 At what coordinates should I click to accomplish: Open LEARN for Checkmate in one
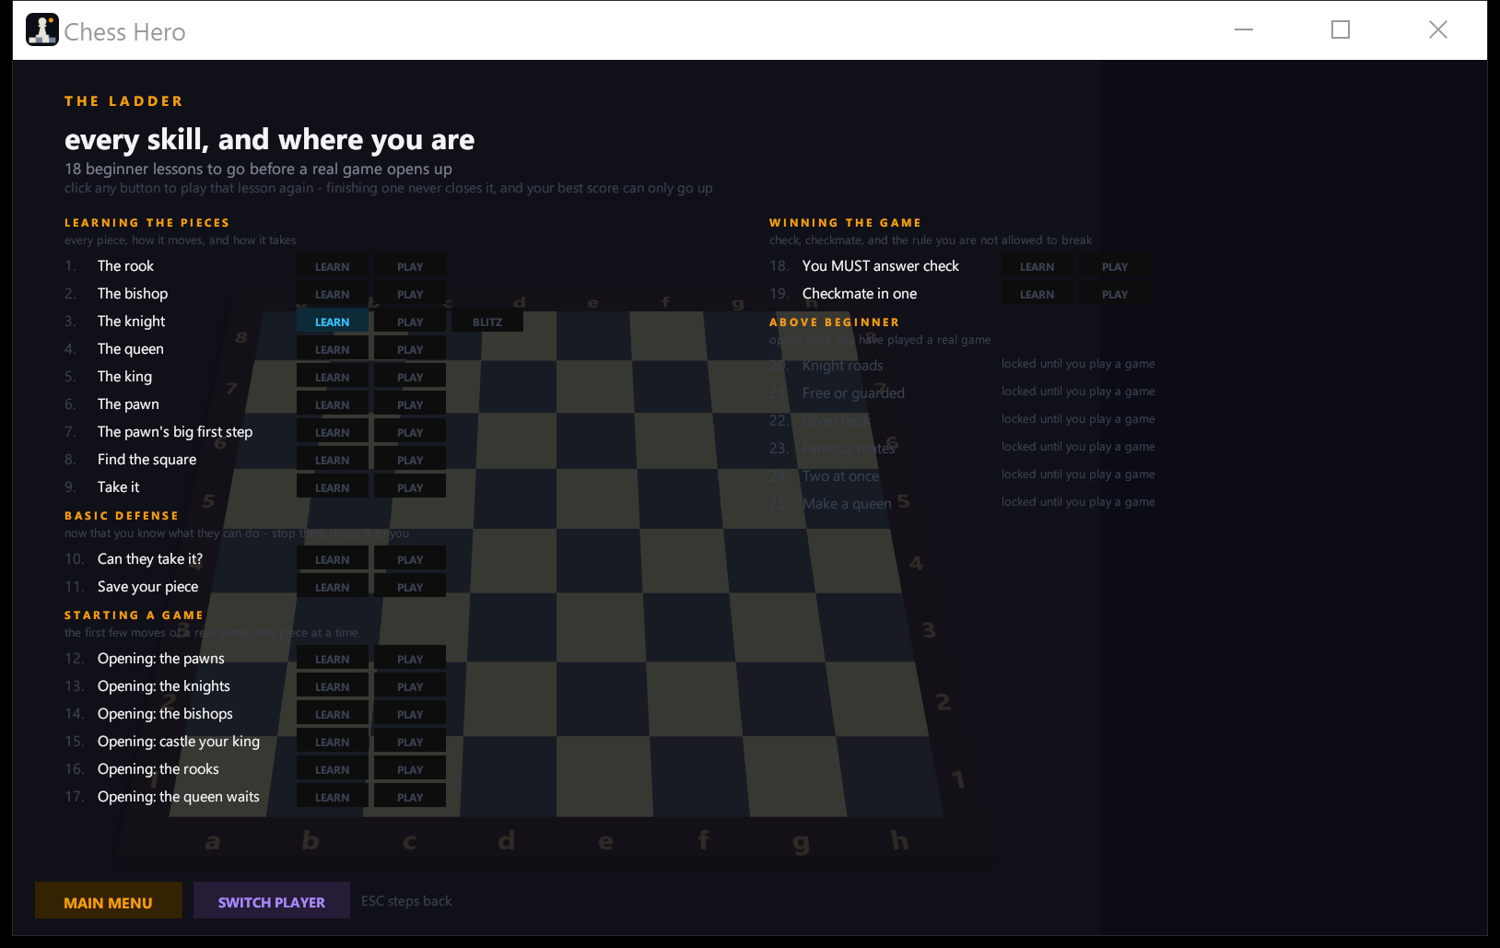click(1037, 295)
